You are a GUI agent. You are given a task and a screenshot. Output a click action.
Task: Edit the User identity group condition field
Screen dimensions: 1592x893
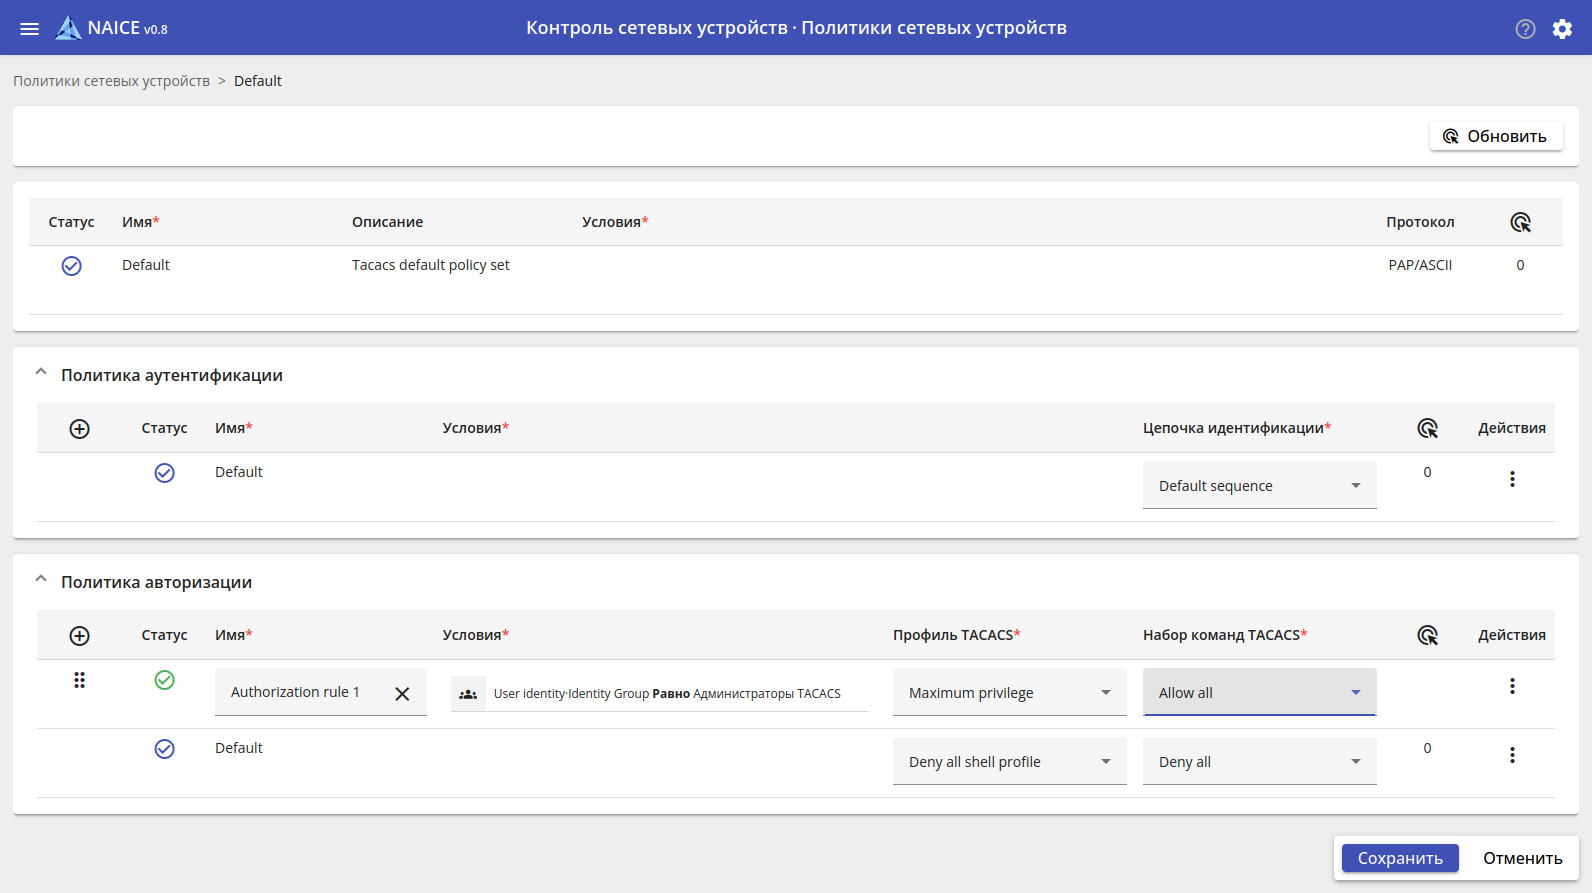[x=666, y=694]
